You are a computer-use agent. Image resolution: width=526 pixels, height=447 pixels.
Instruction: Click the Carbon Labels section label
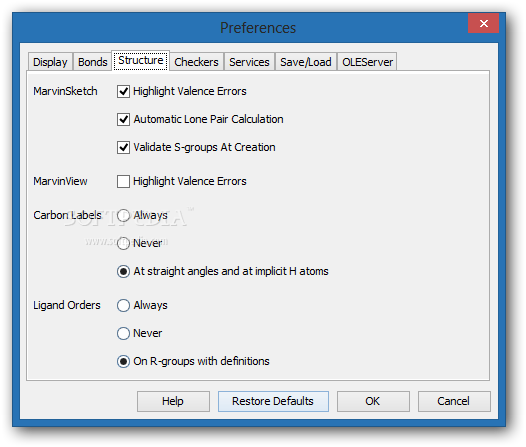67,215
